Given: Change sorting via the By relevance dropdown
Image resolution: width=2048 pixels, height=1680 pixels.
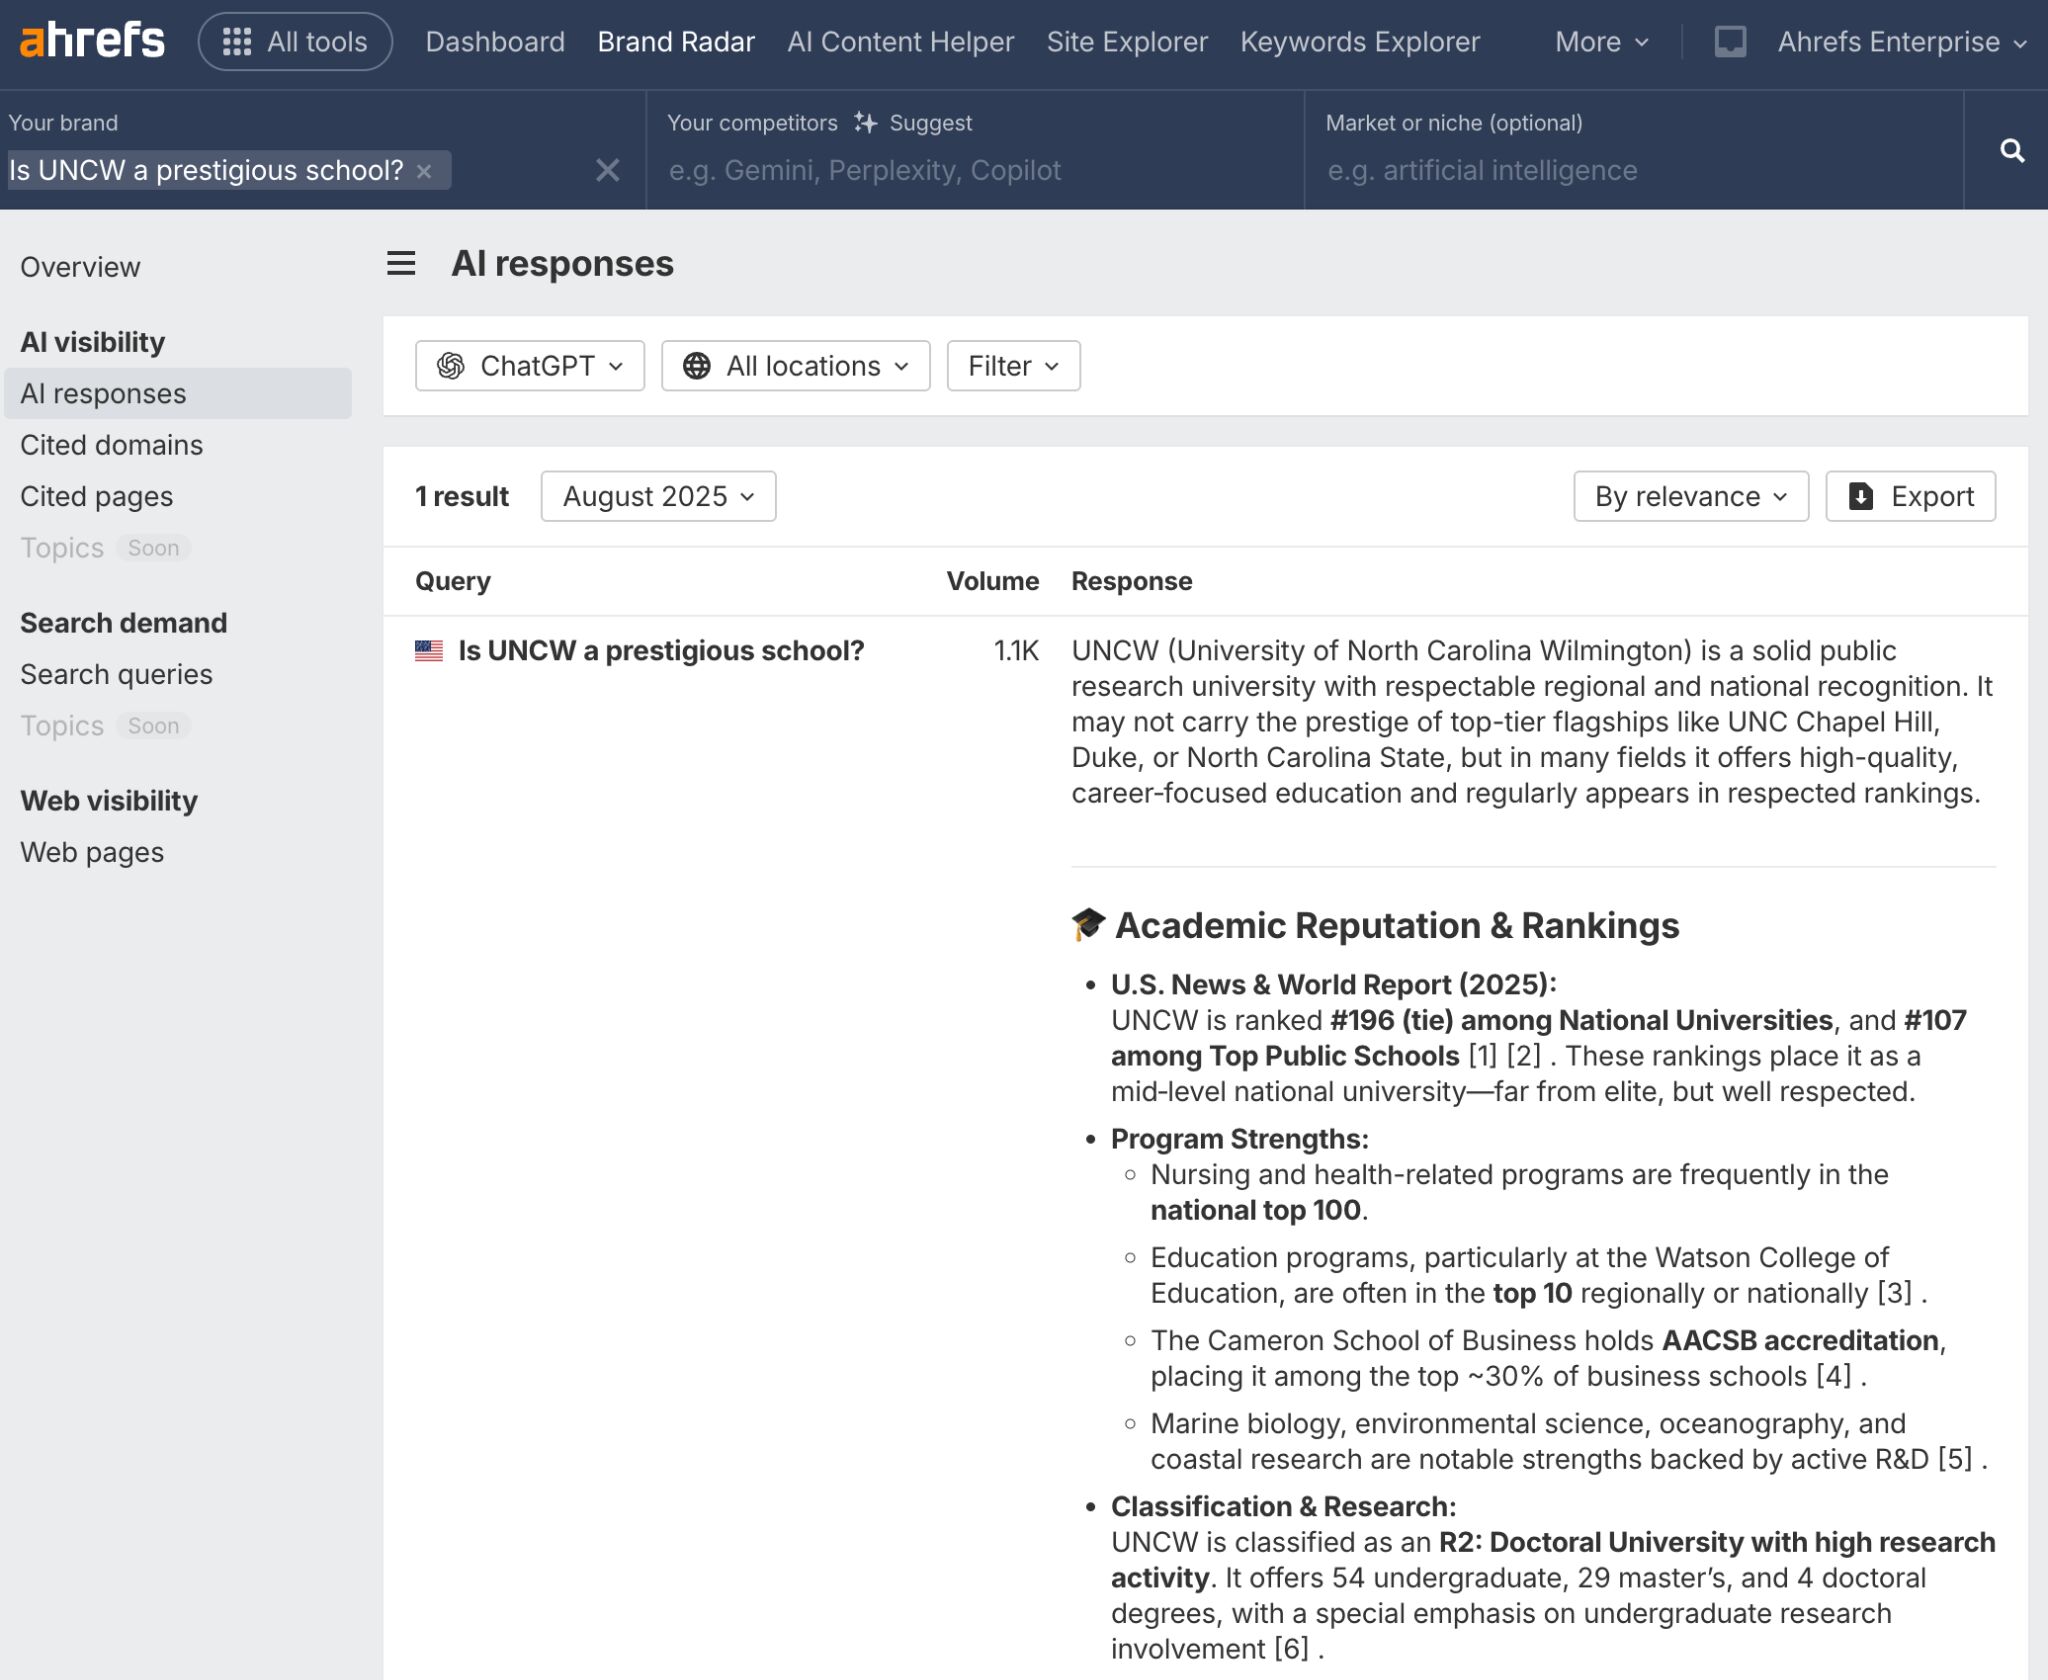Looking at the screenshot, I should [x=1691, y=495].
